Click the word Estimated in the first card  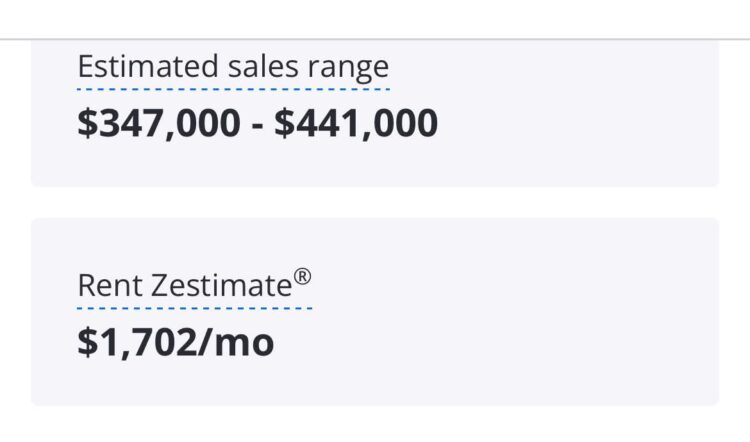point(148,66)
